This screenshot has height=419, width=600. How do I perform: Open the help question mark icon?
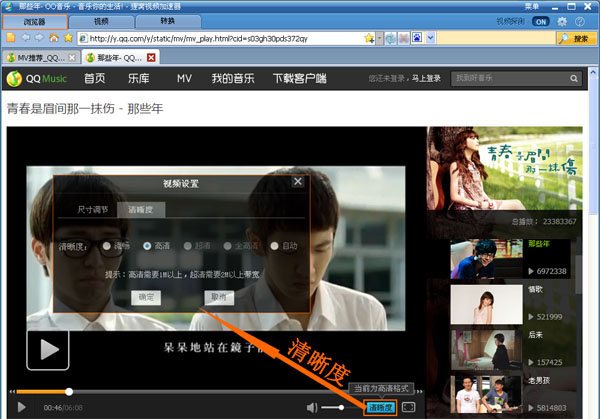coord(580,22)
